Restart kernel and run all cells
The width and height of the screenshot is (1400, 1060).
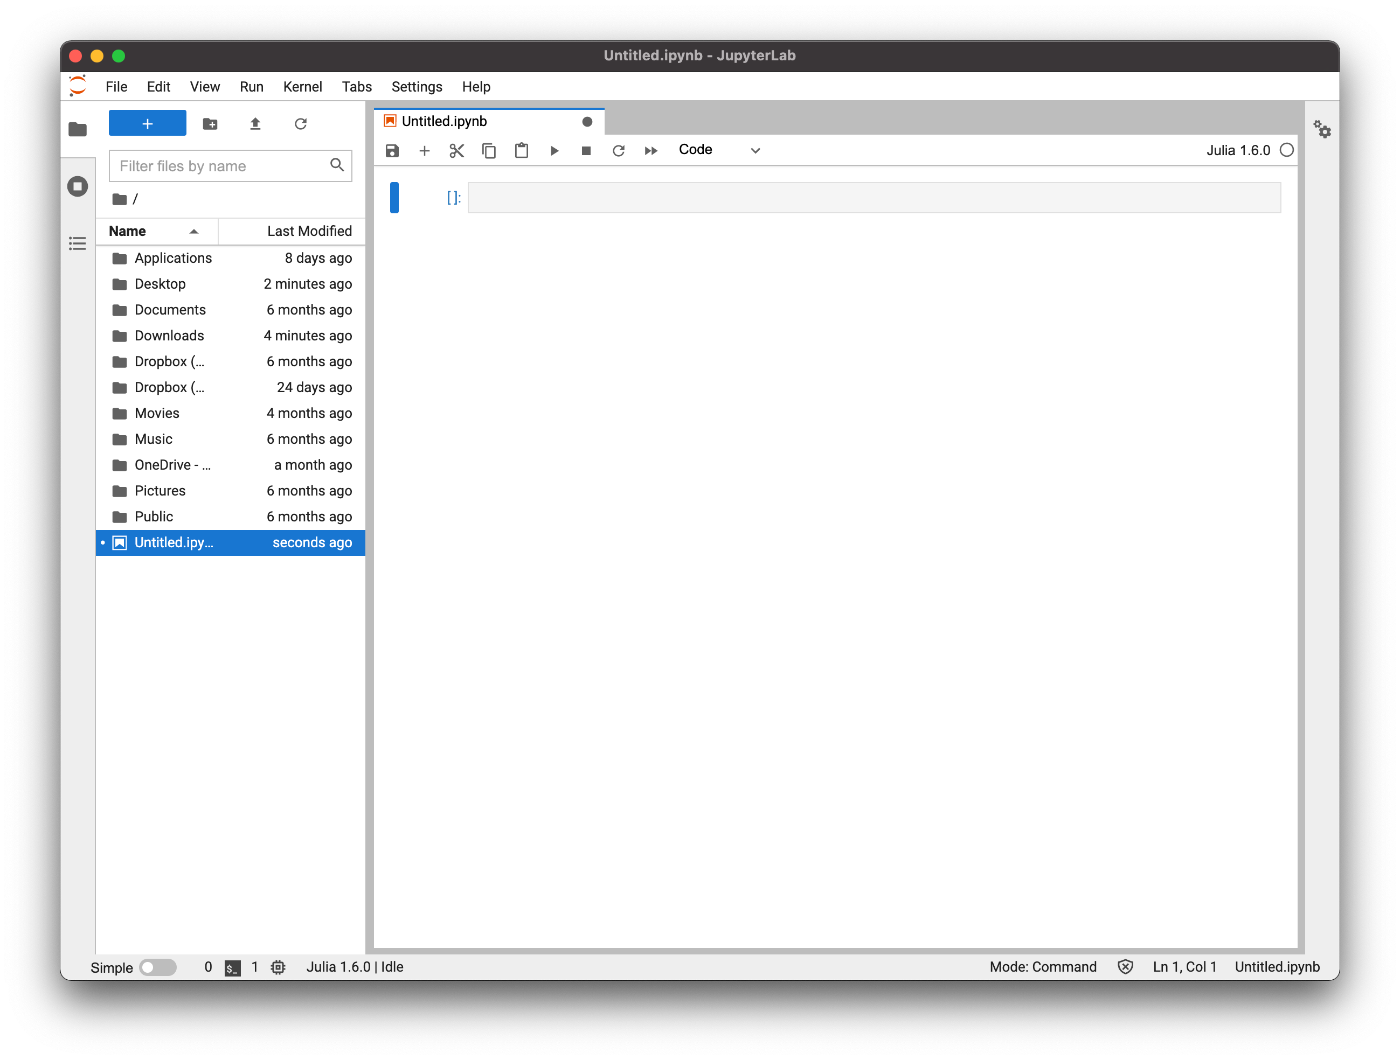coord(651,151)
